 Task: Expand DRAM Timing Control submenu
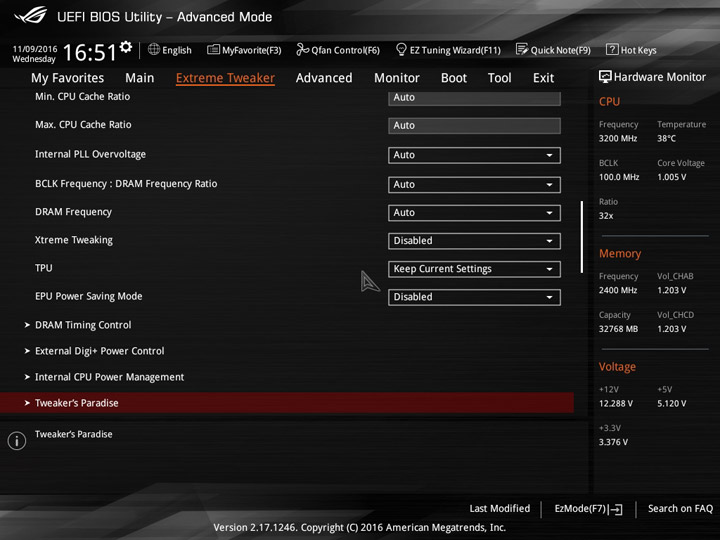(83, 325)
